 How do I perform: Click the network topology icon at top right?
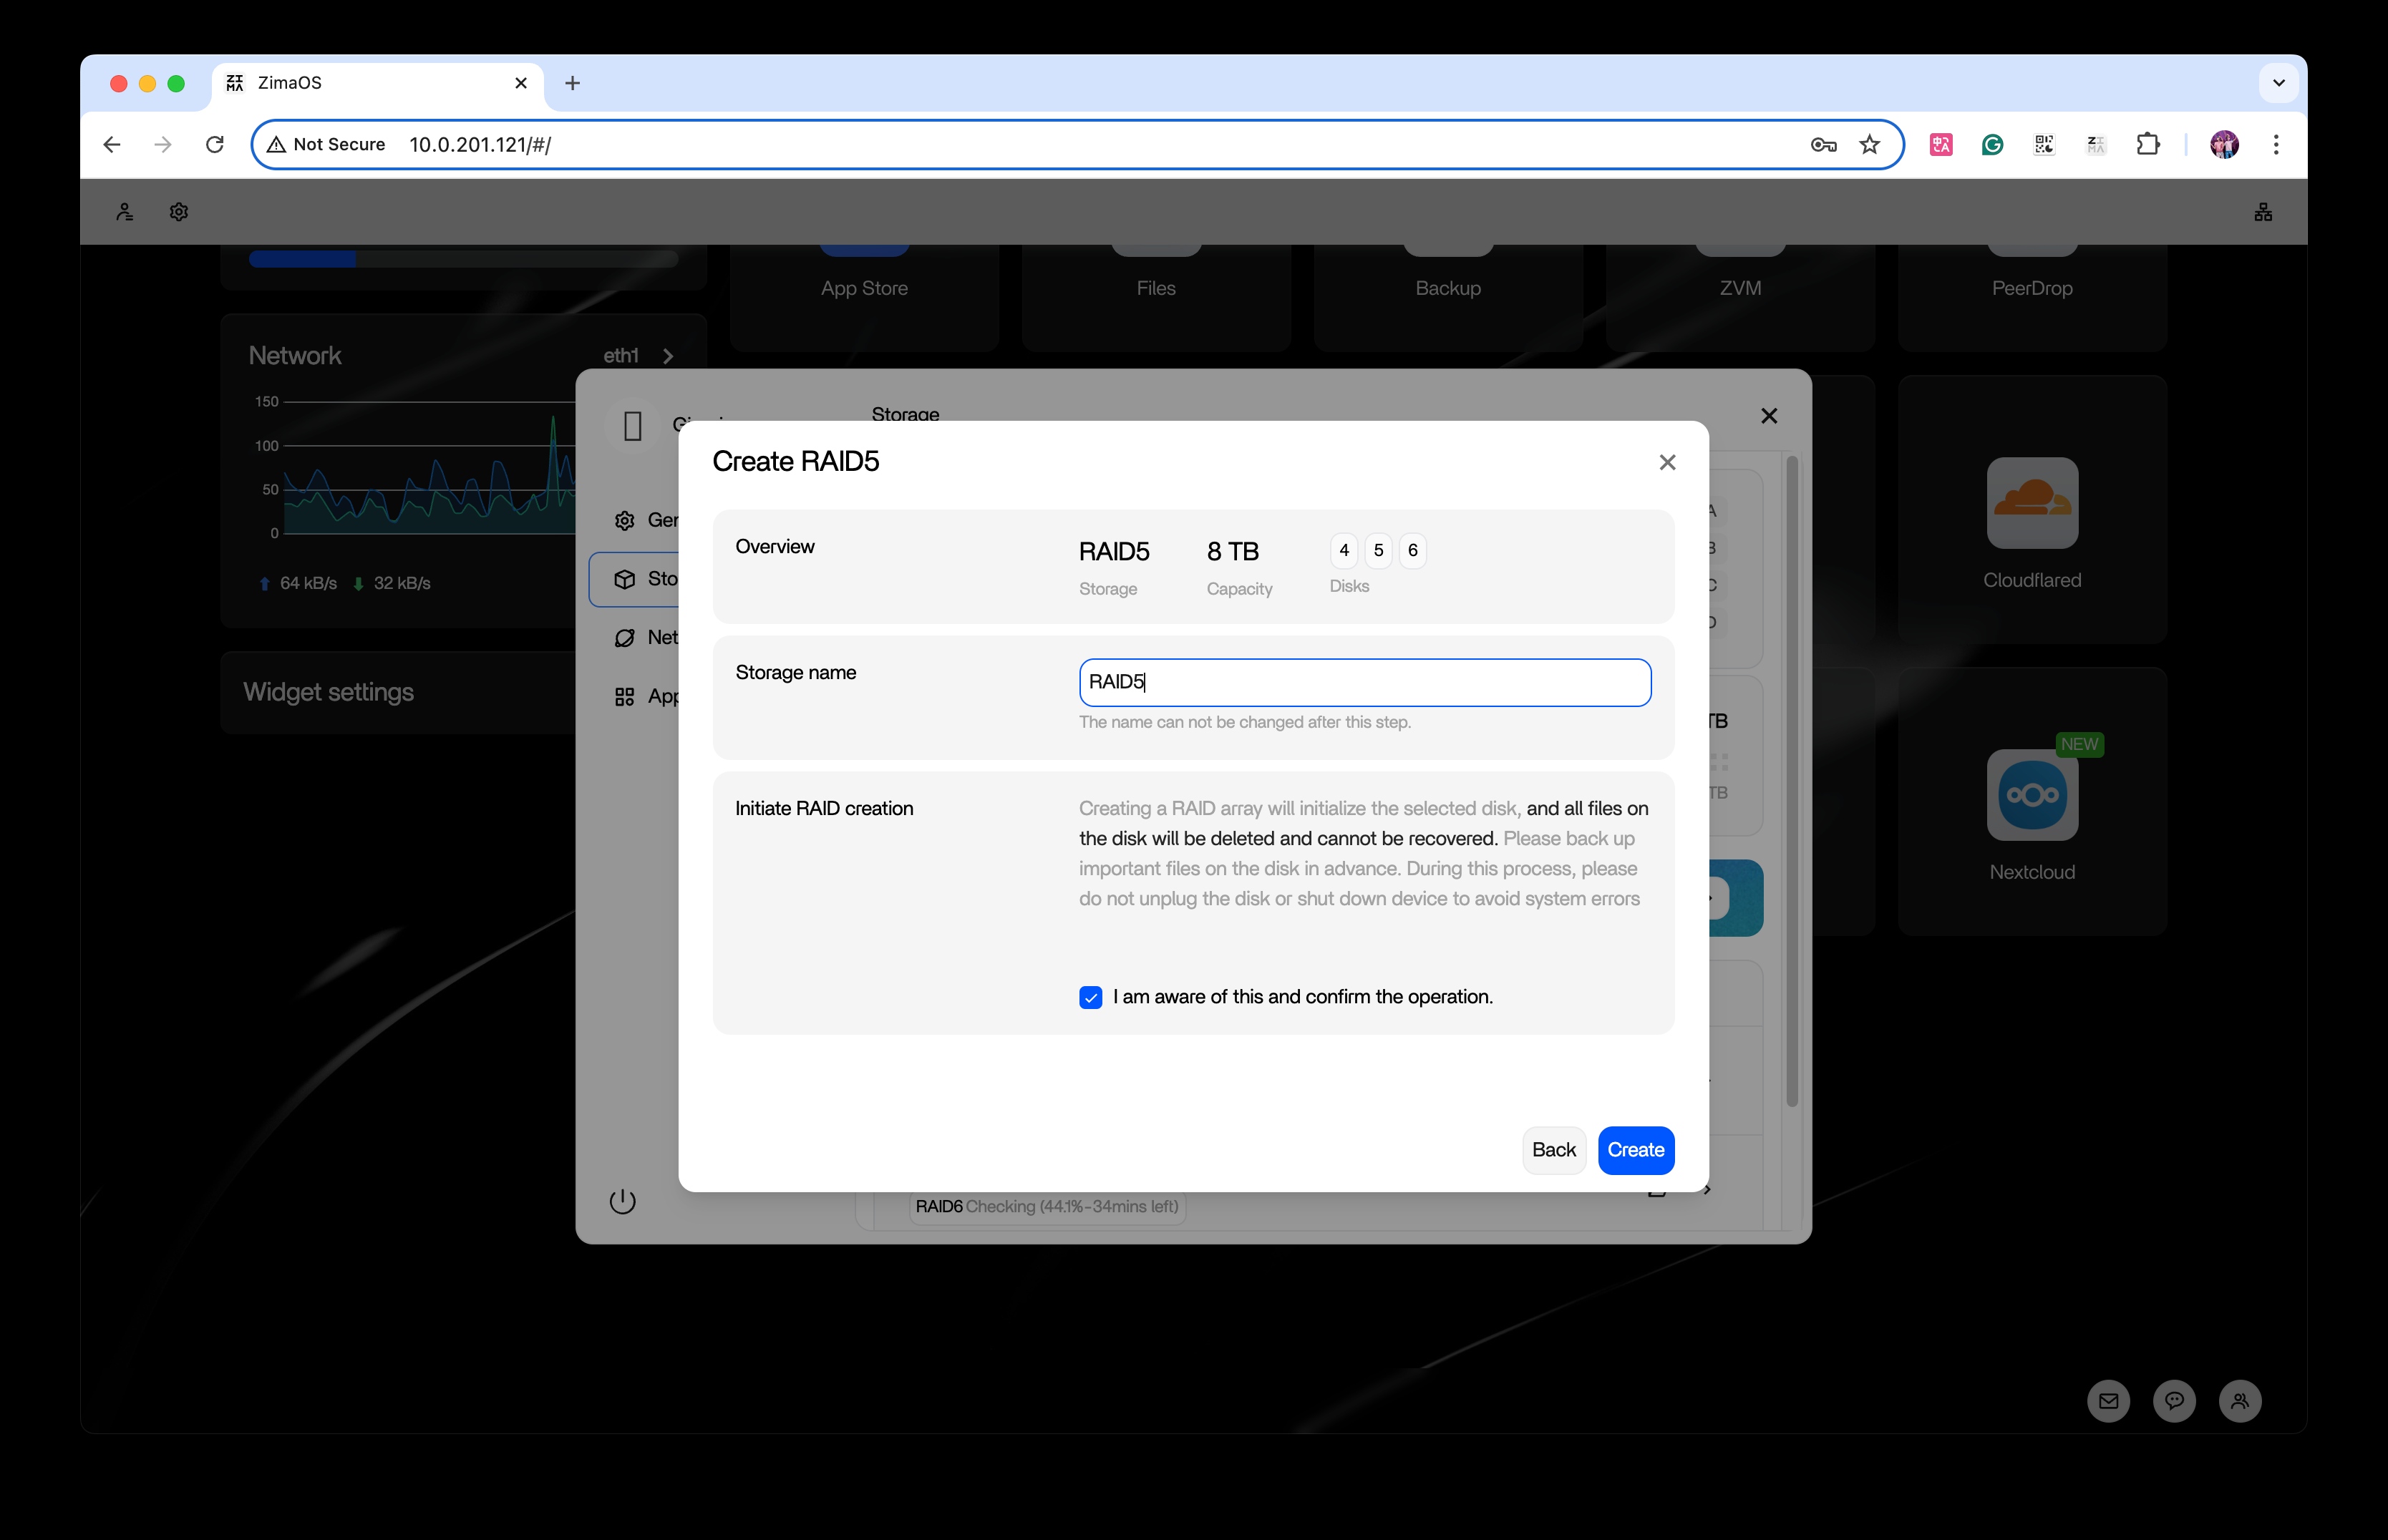coord(2263,212)
